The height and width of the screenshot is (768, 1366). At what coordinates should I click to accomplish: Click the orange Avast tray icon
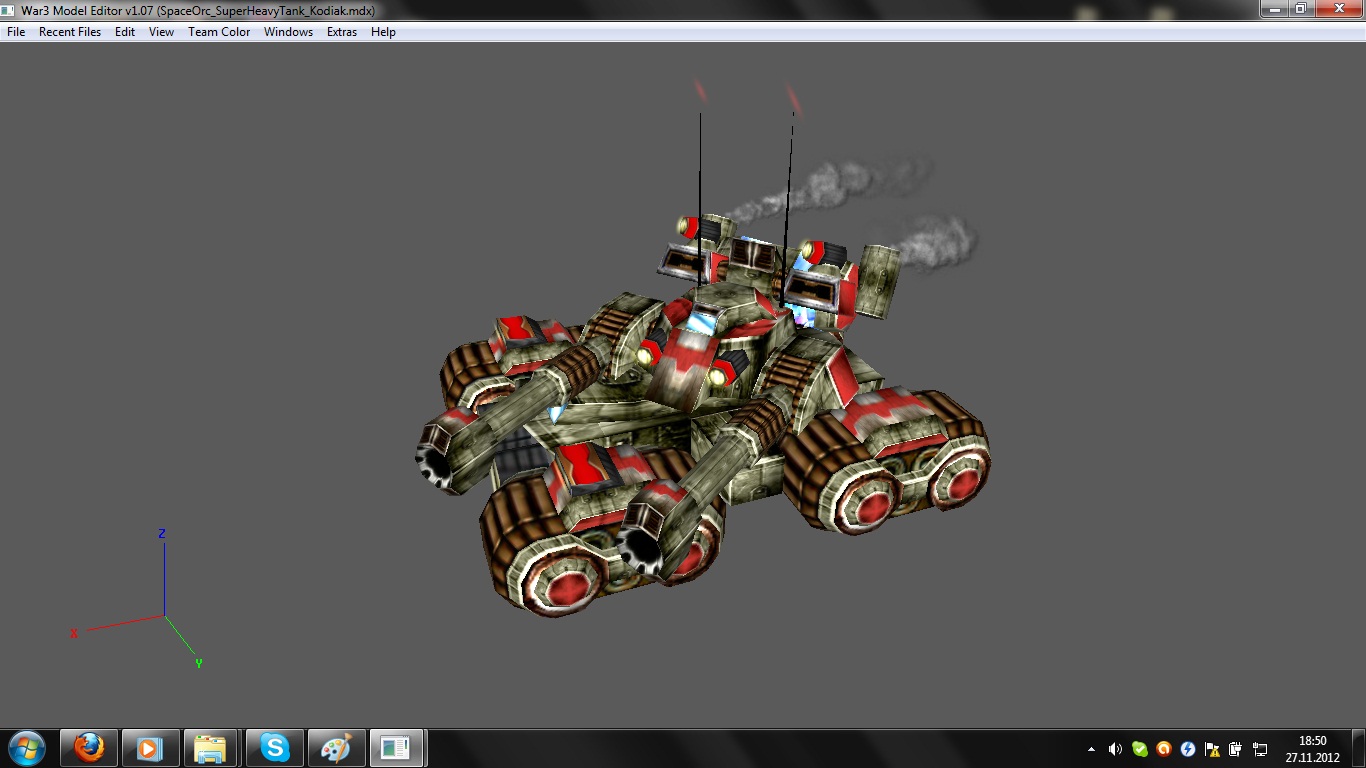click(1163, 749)
